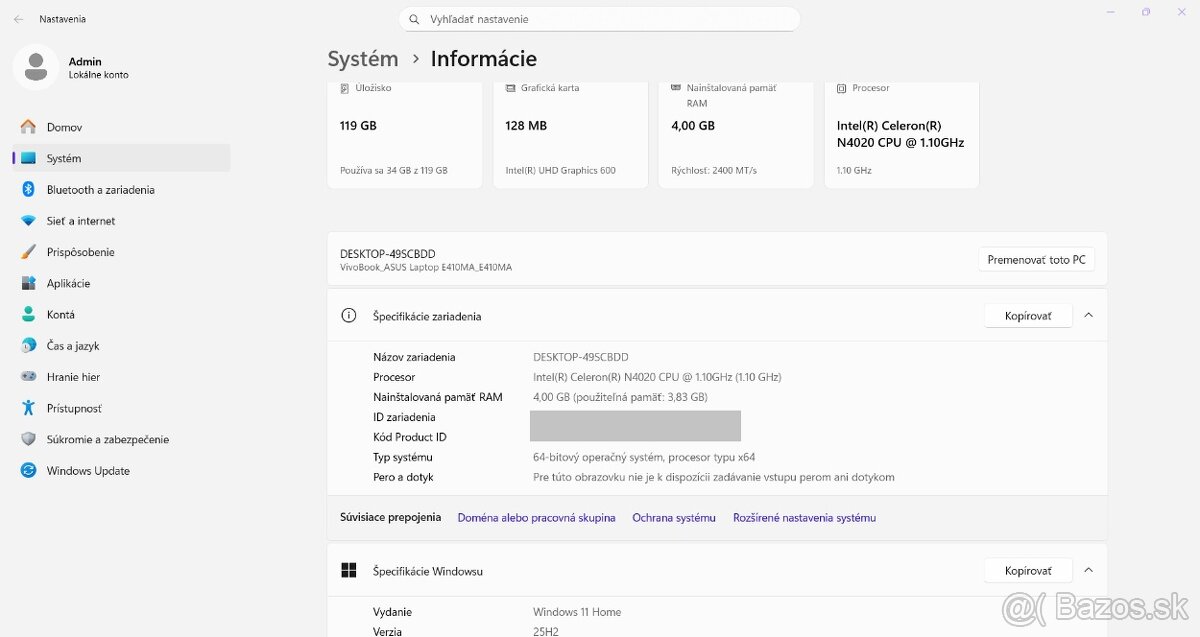Open the Úložisko storage card

pyautogui.click(x=404, y=130)
